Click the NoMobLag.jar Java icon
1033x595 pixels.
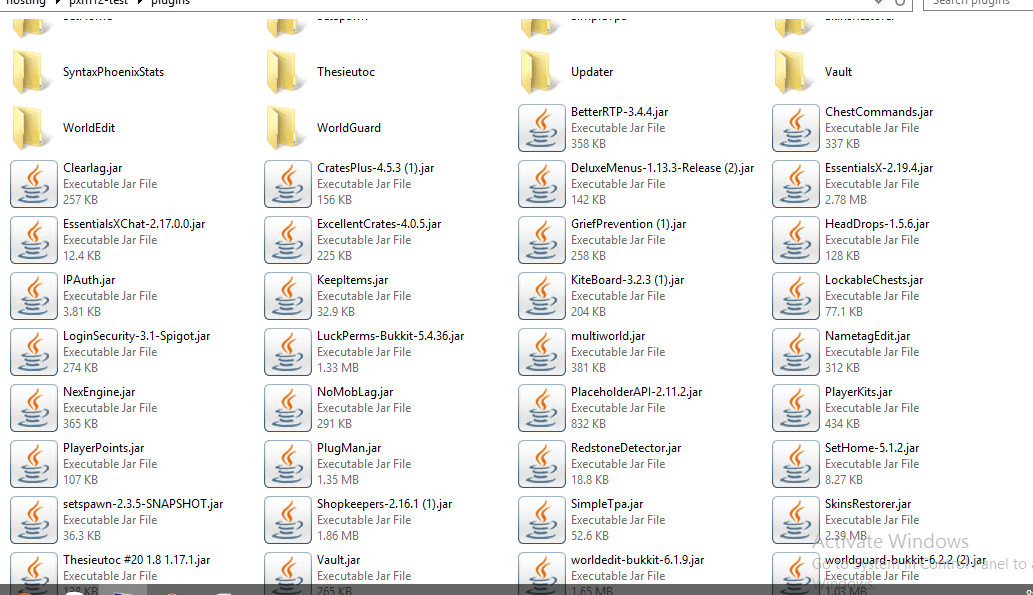coord(288,408)
